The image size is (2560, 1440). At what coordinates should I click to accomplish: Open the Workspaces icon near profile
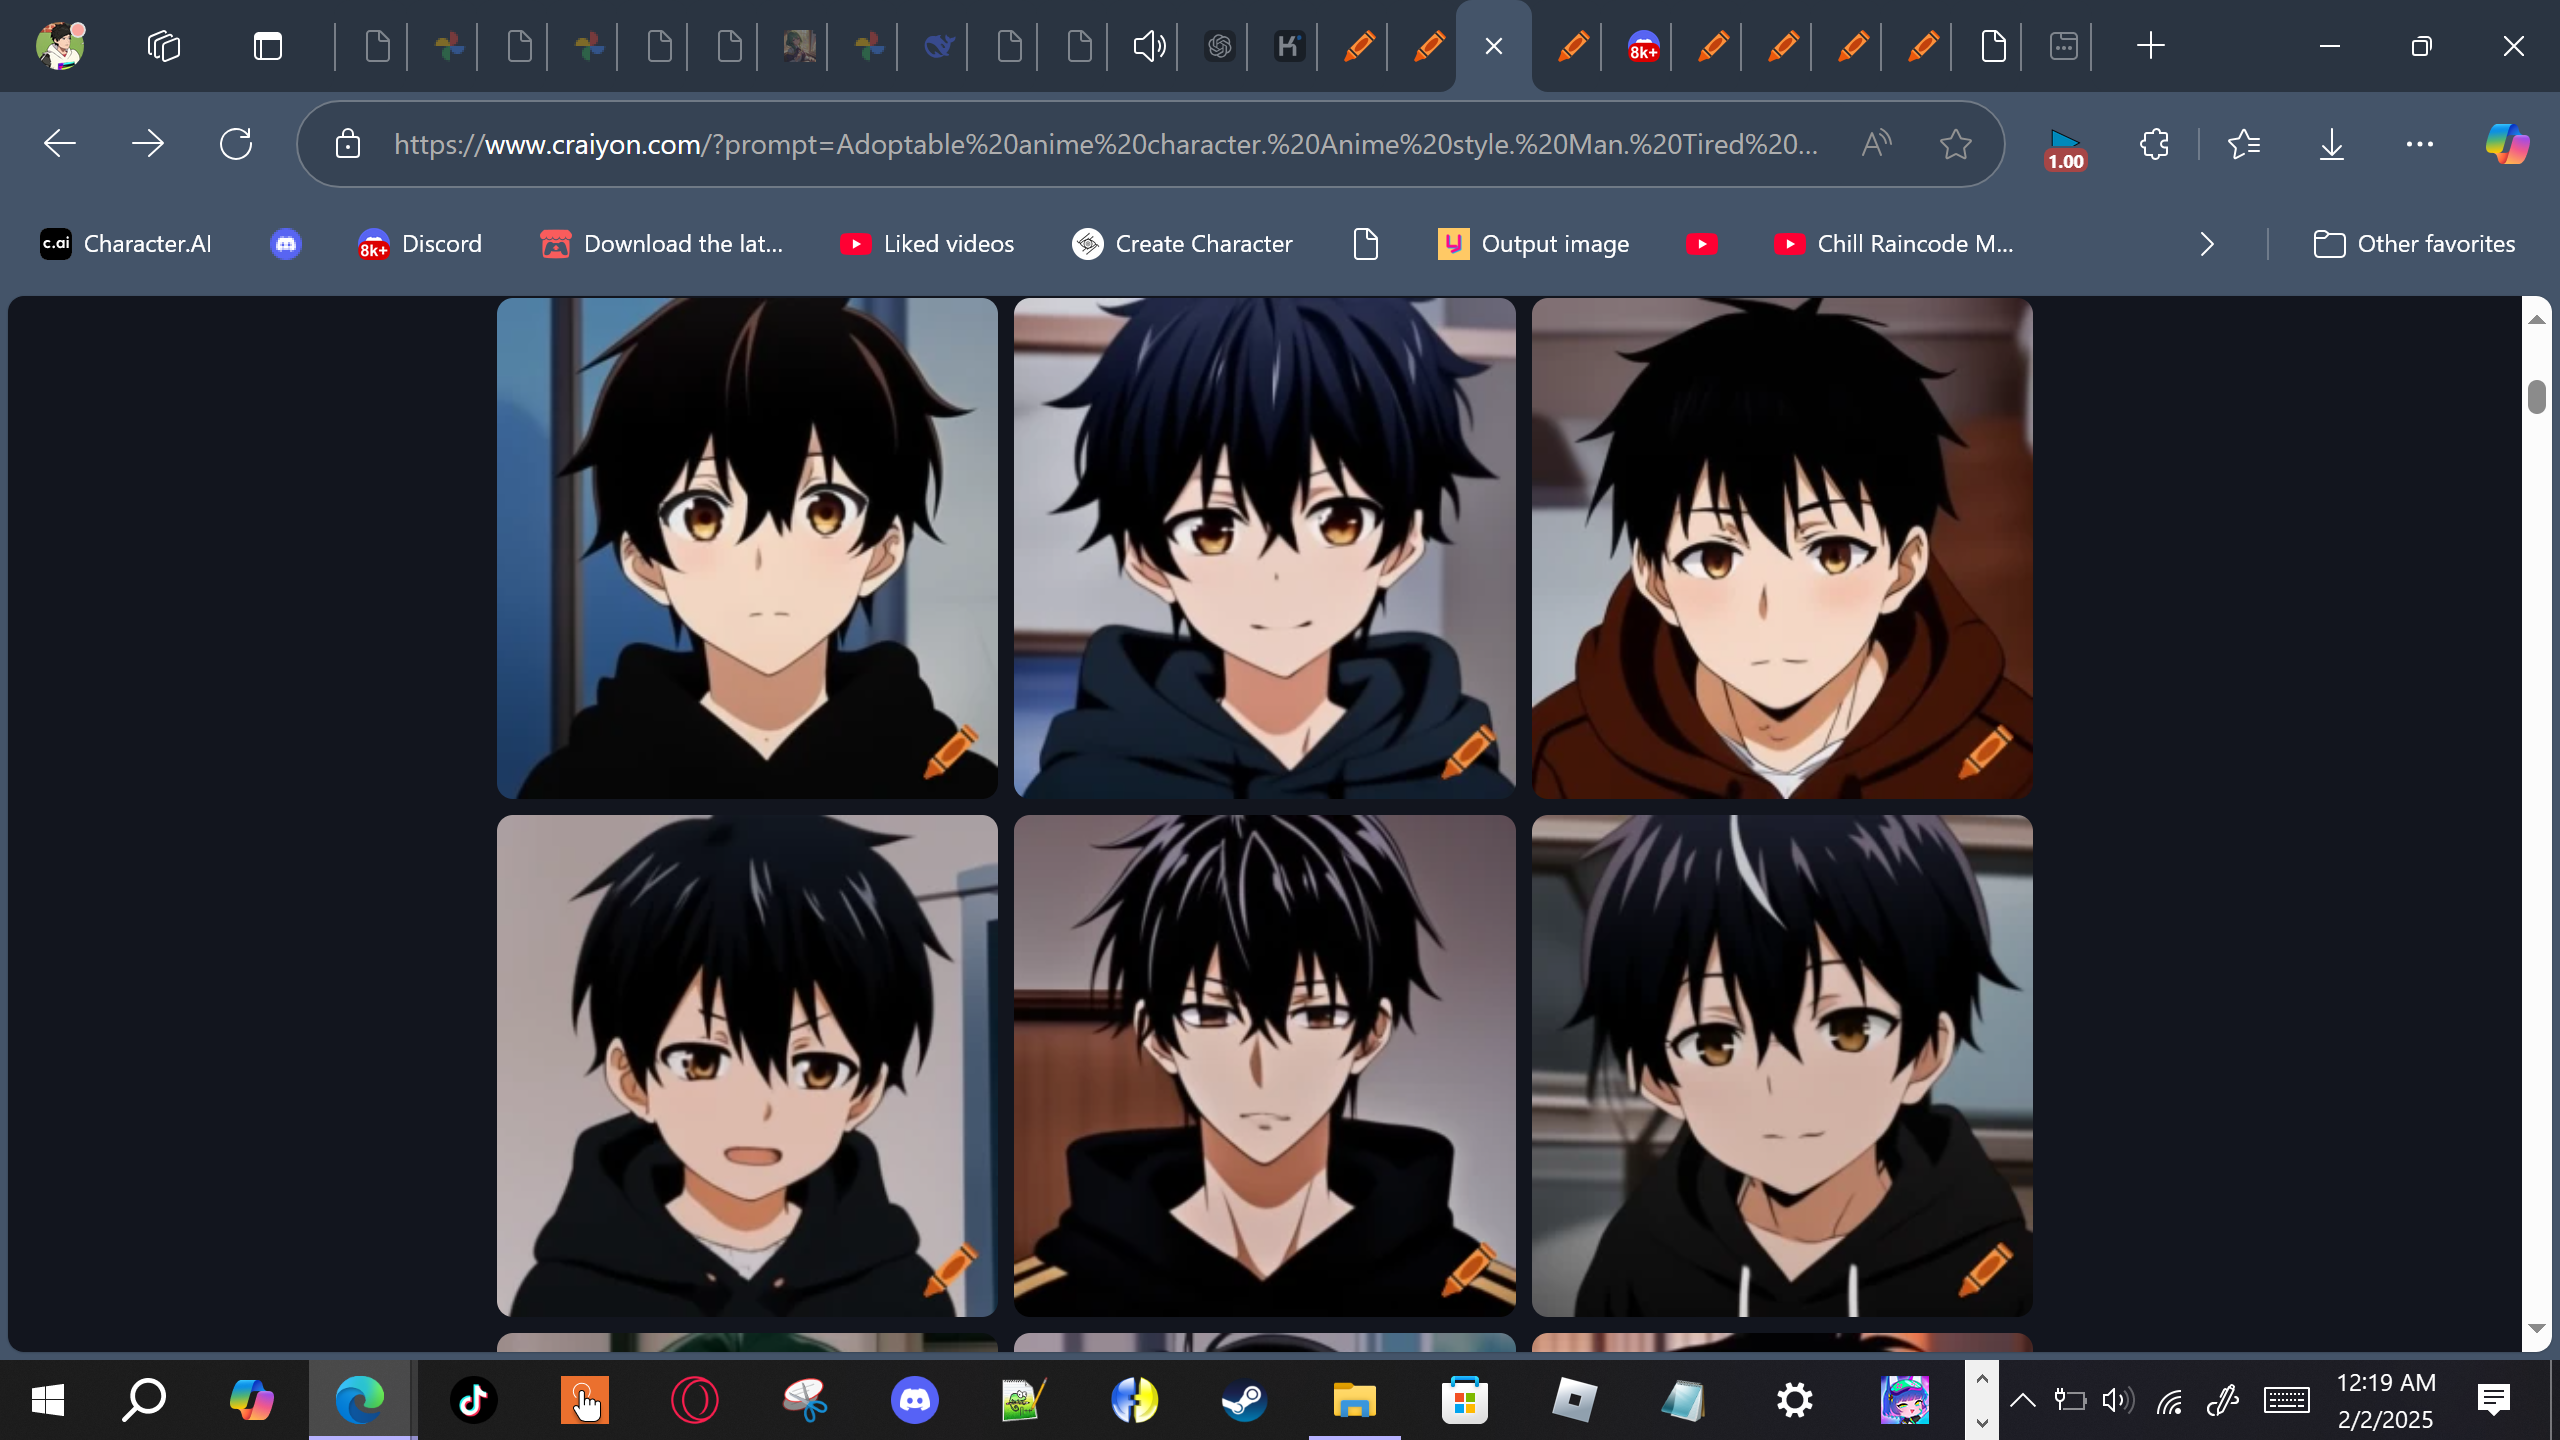coord(164,46)
